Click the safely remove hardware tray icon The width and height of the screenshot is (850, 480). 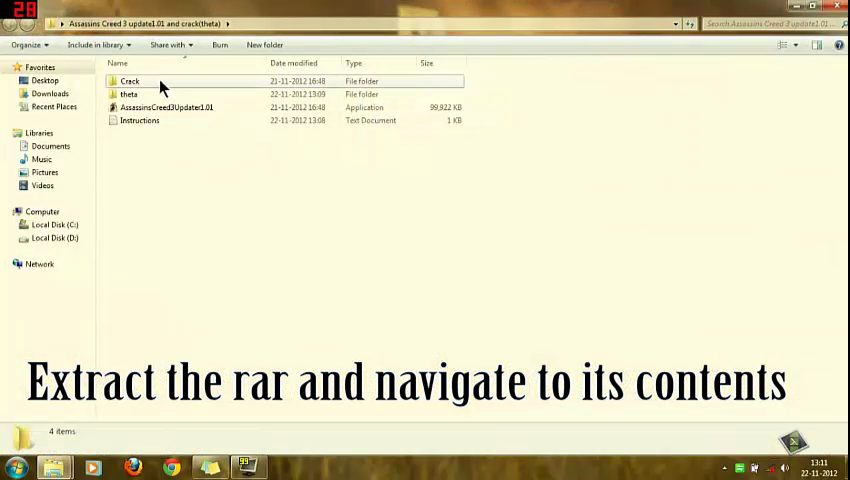pyautogui.click(x=755, y=468)
